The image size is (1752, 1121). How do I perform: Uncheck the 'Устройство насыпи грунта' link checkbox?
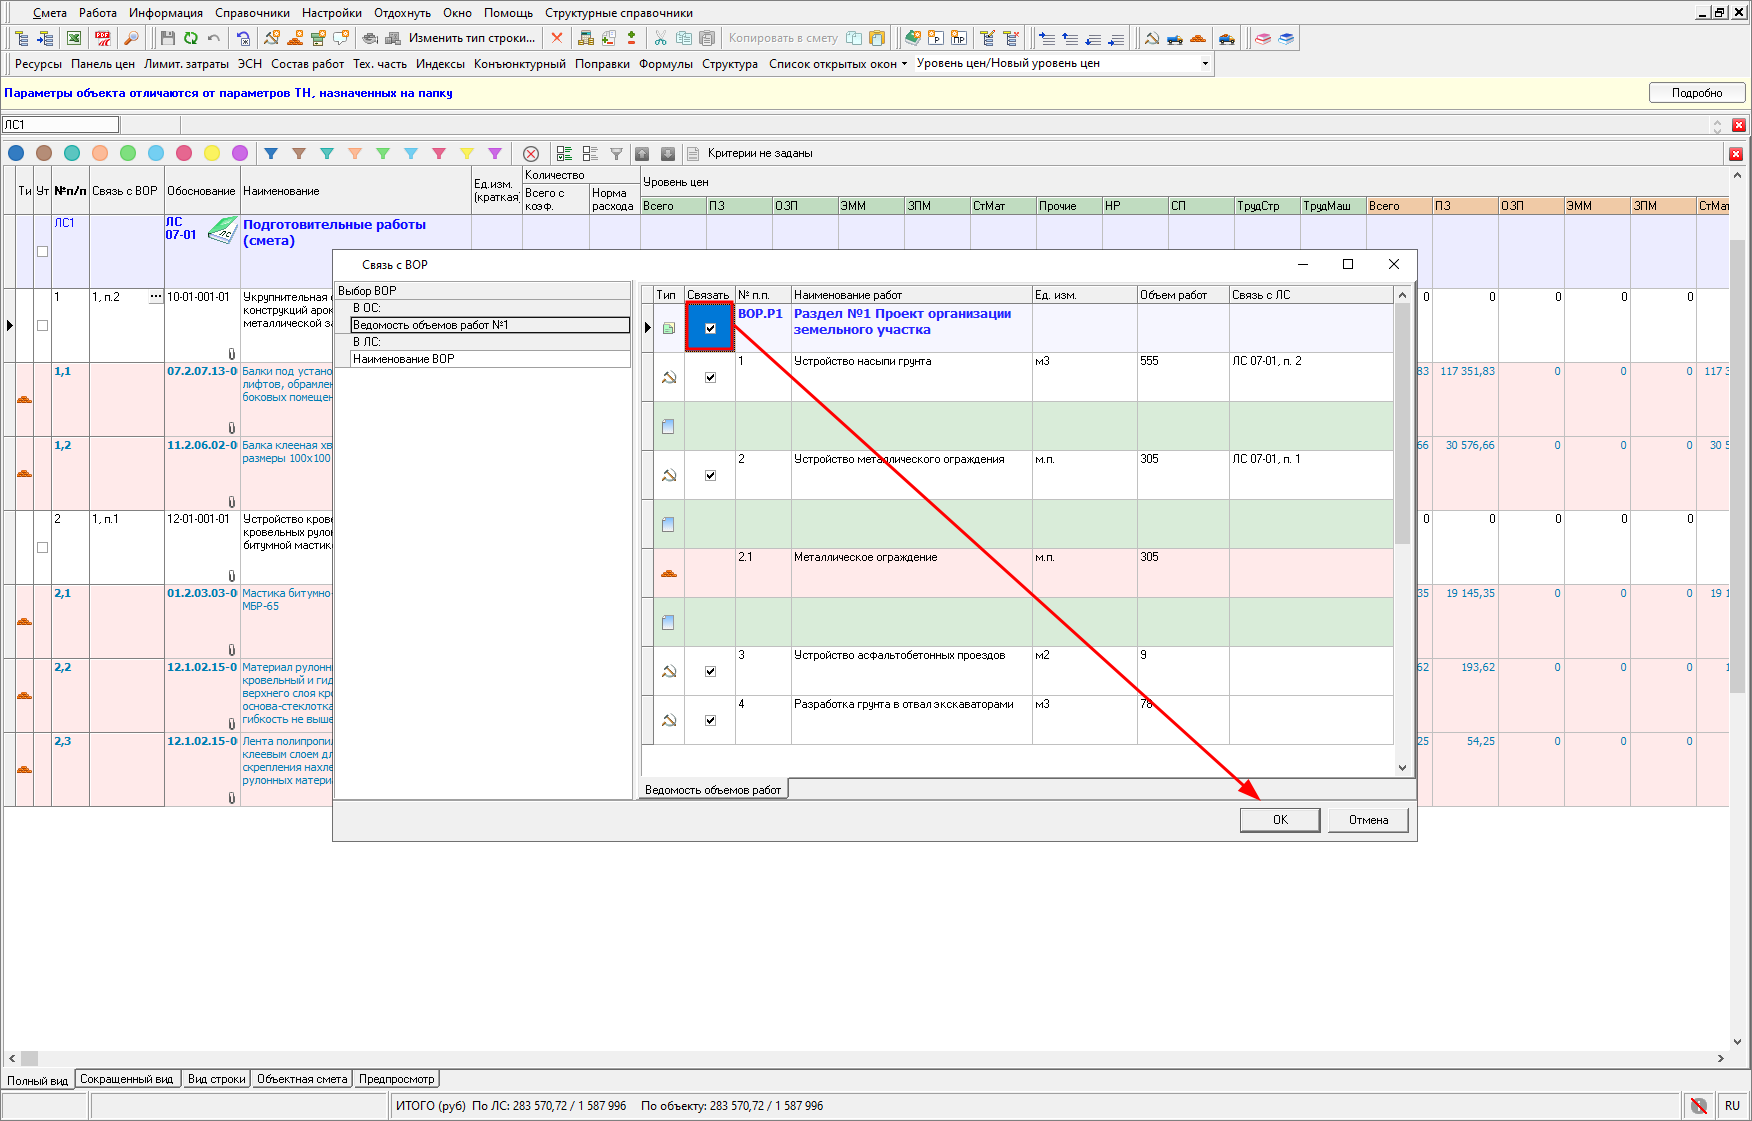(710, 377)
